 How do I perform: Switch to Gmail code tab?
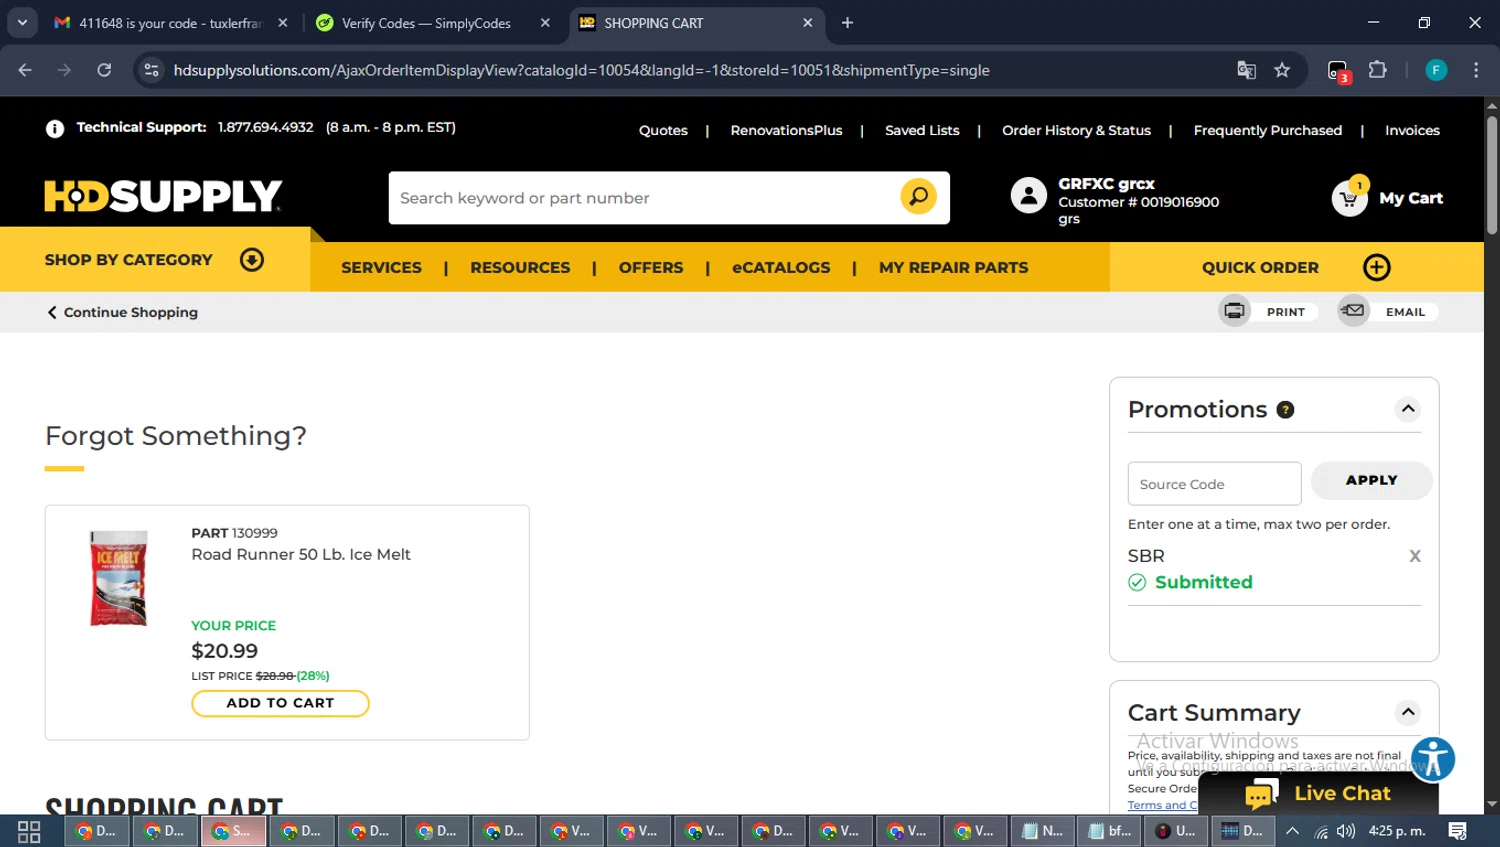tap(170, 23)
